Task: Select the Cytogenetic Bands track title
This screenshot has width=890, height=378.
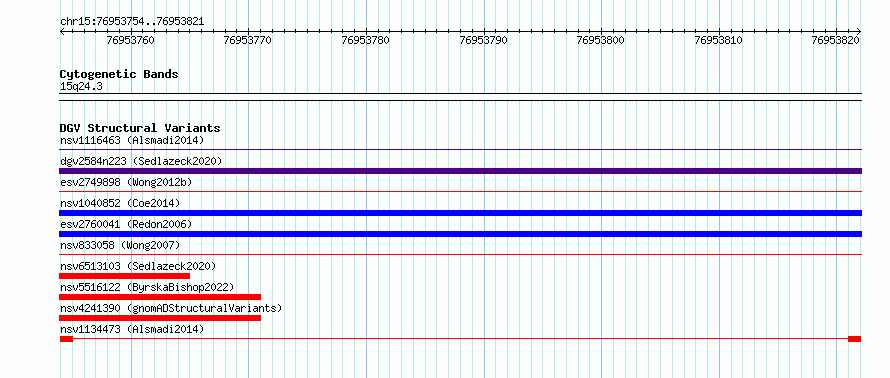Action: click(x=119, y=74)
